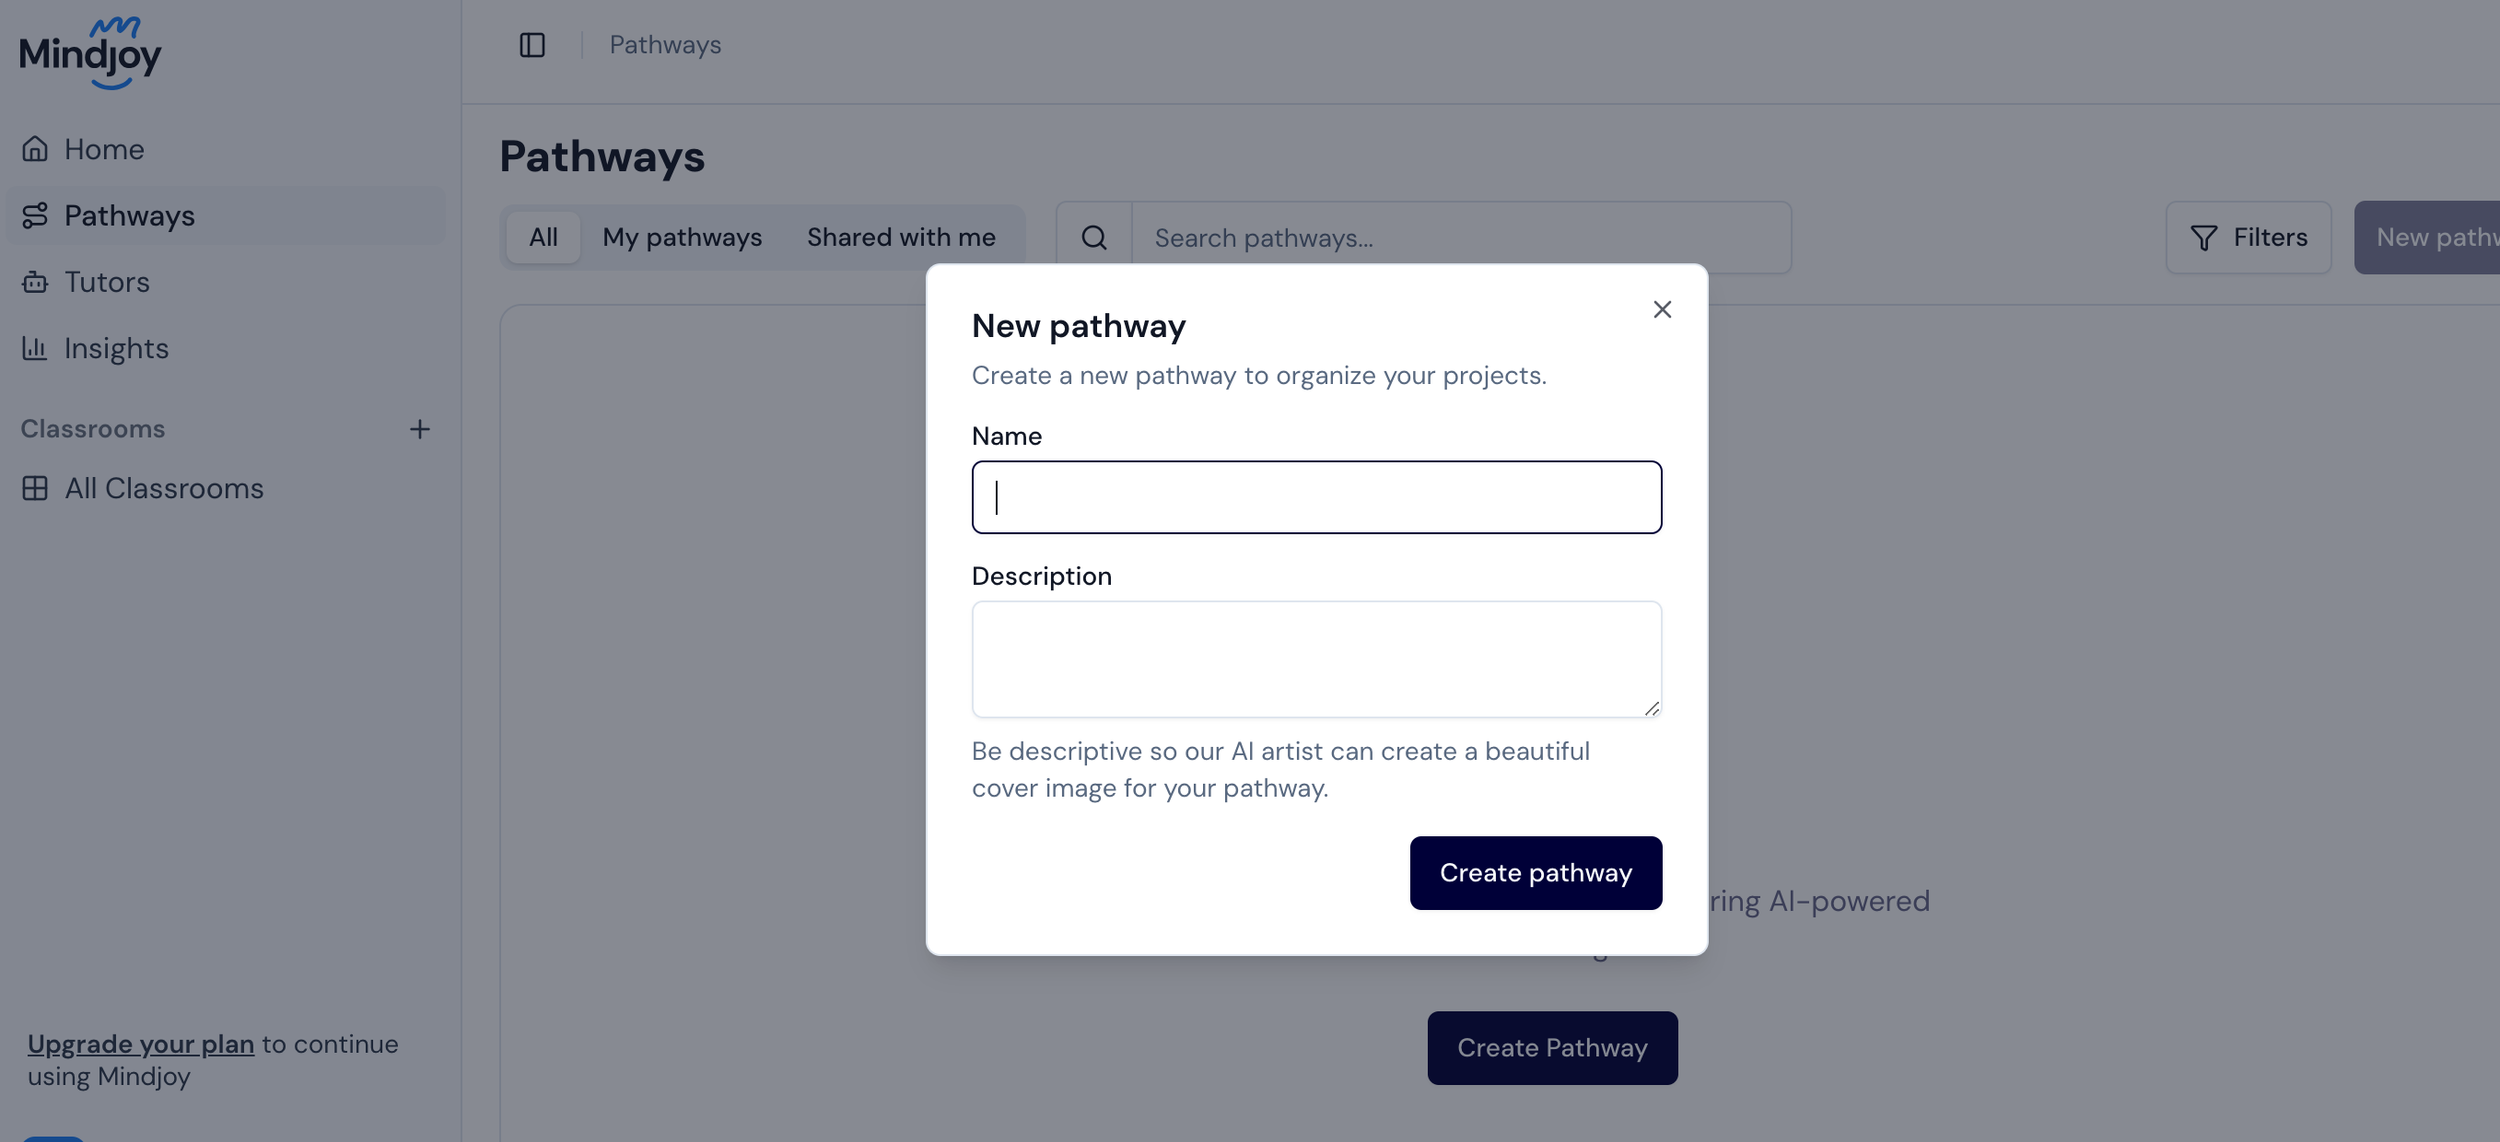The image size is (2500, 1142).
Task: Click the Name input field
Action: [1316, 497]
